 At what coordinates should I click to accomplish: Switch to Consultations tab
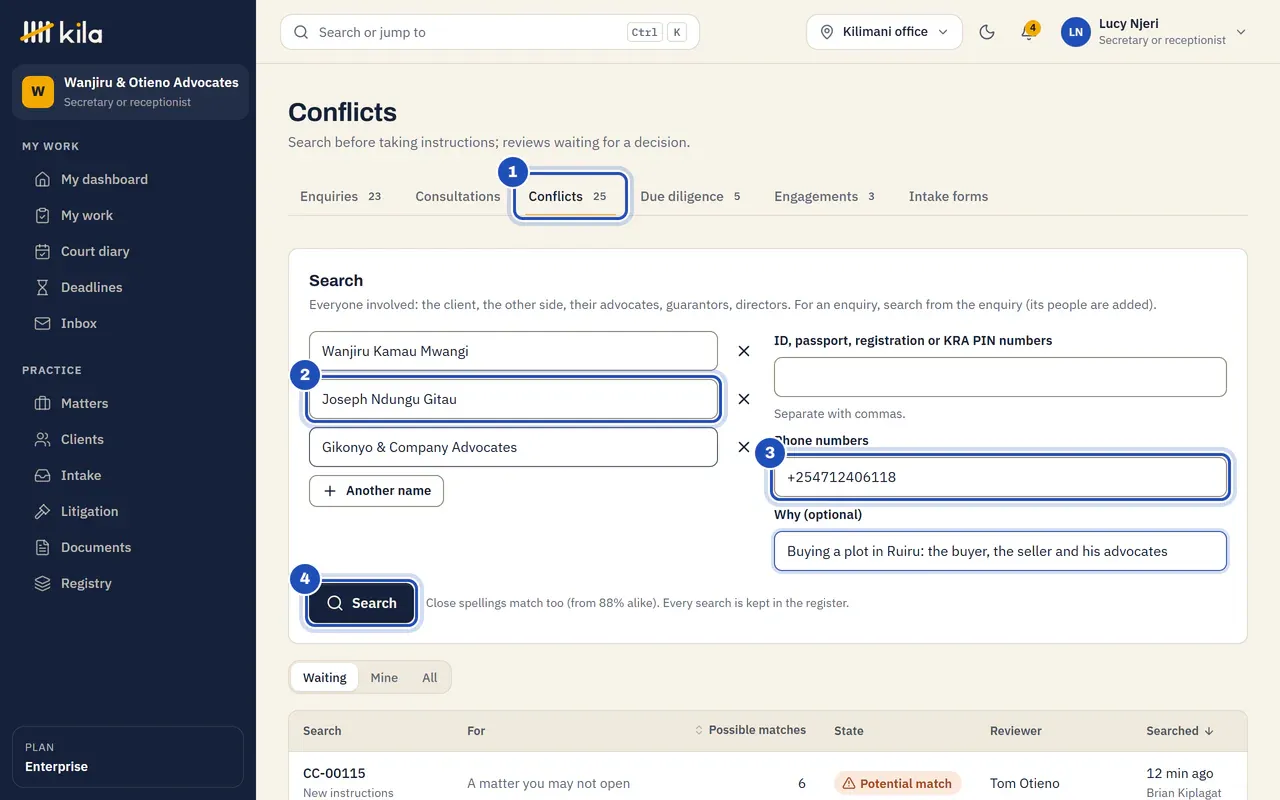coord(458,197)
